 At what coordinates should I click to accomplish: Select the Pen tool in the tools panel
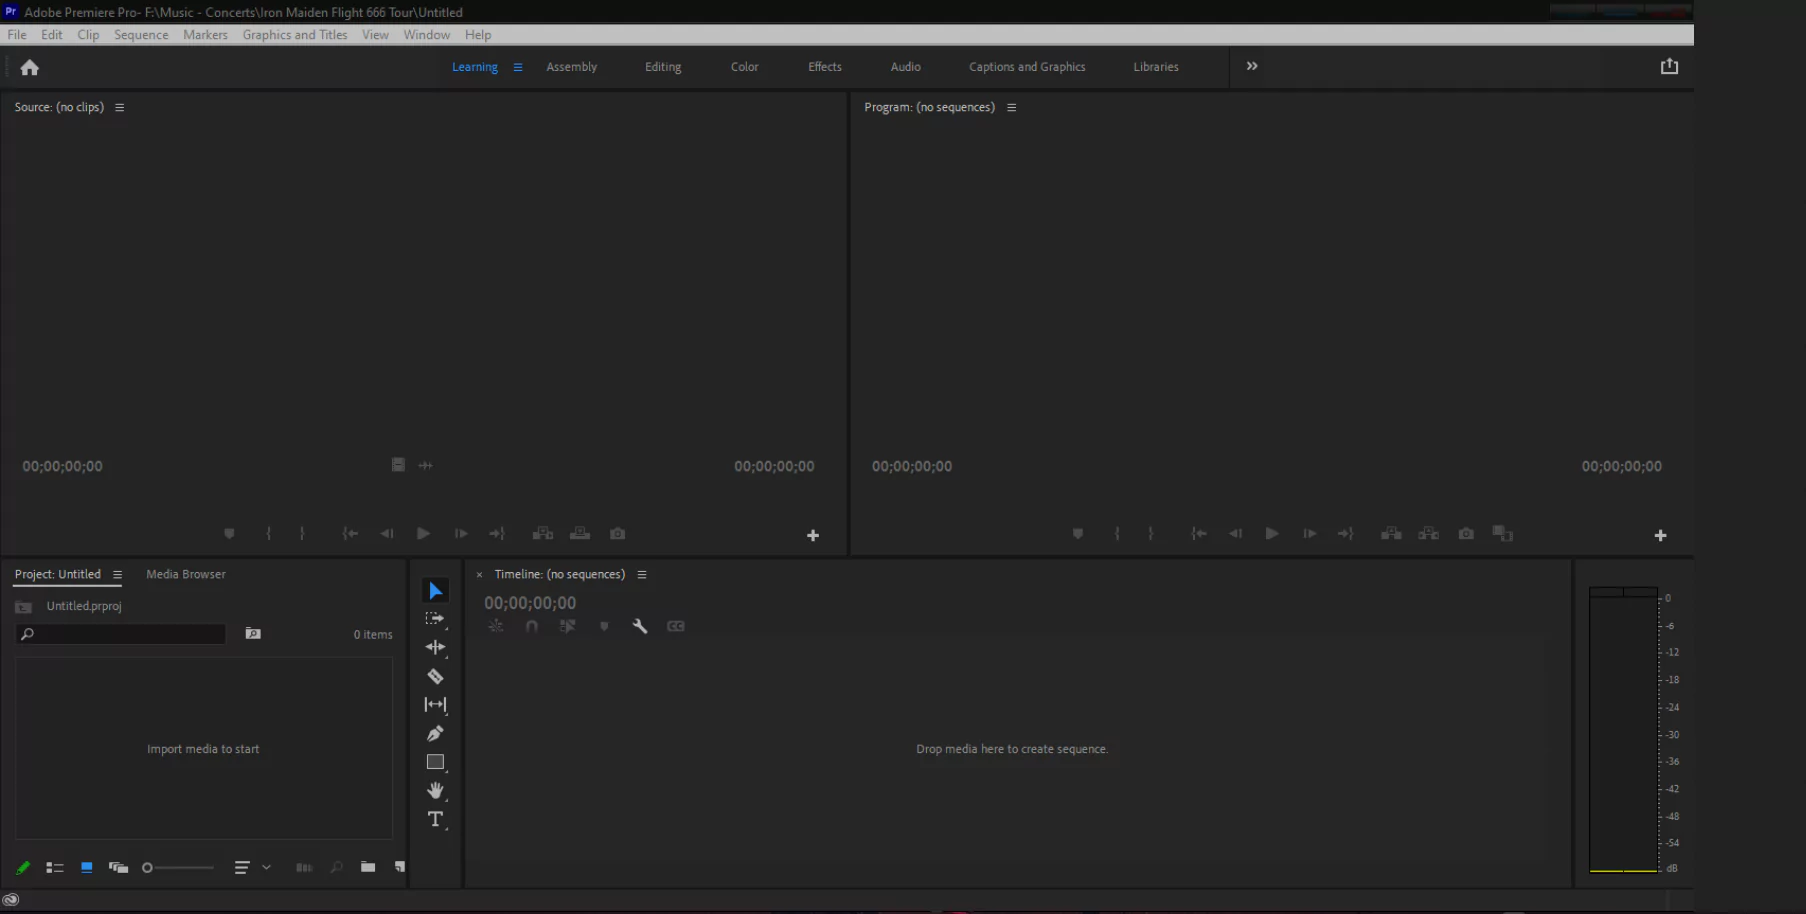point(435,733)
